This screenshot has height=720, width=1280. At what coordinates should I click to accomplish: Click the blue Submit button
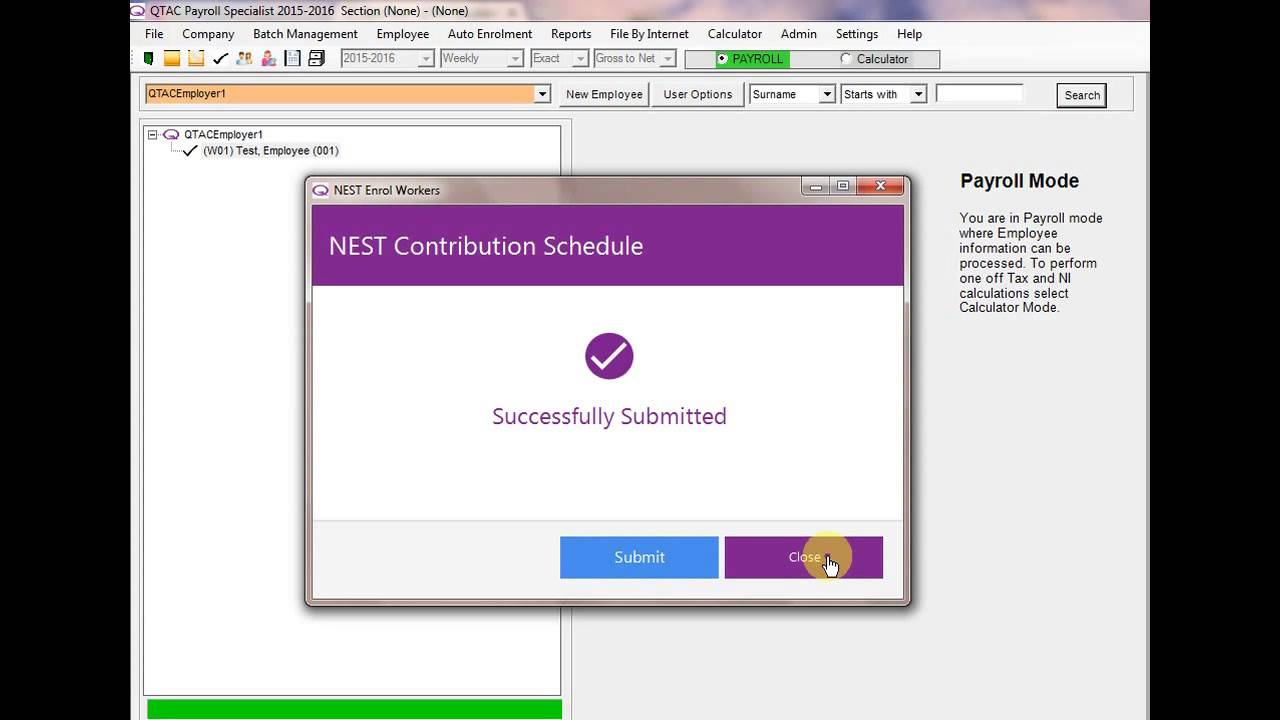tap(639, 557)
